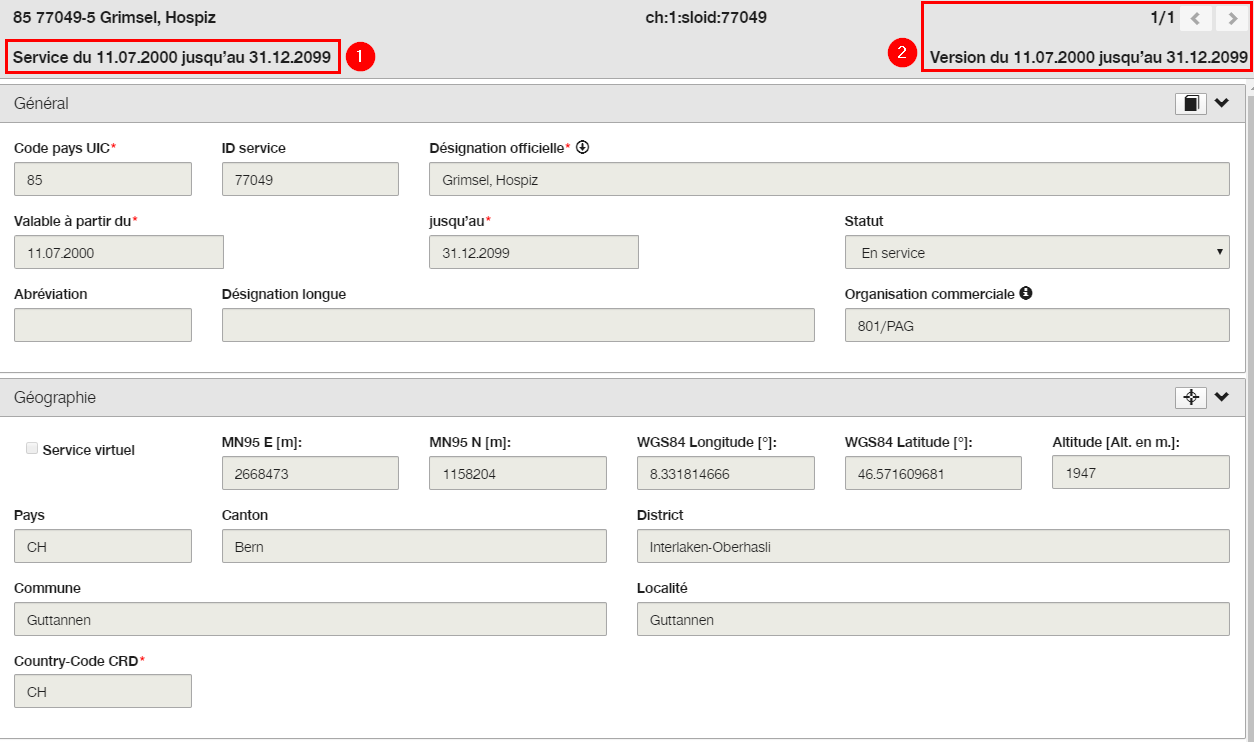Screen dimensions: 1254x742
Task: Click info icon beside Organisation commerciale
Action: point(1025,294)
